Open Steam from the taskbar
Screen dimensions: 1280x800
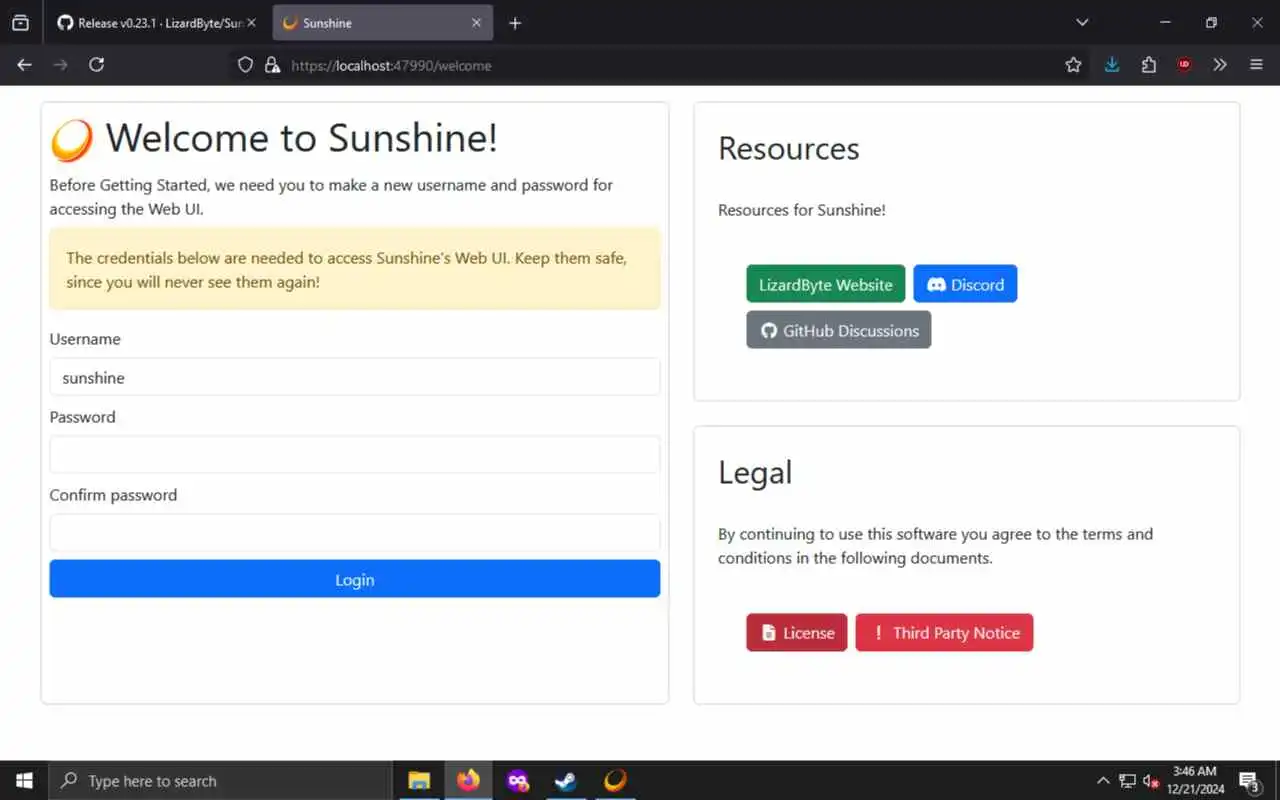pos(566,781)
